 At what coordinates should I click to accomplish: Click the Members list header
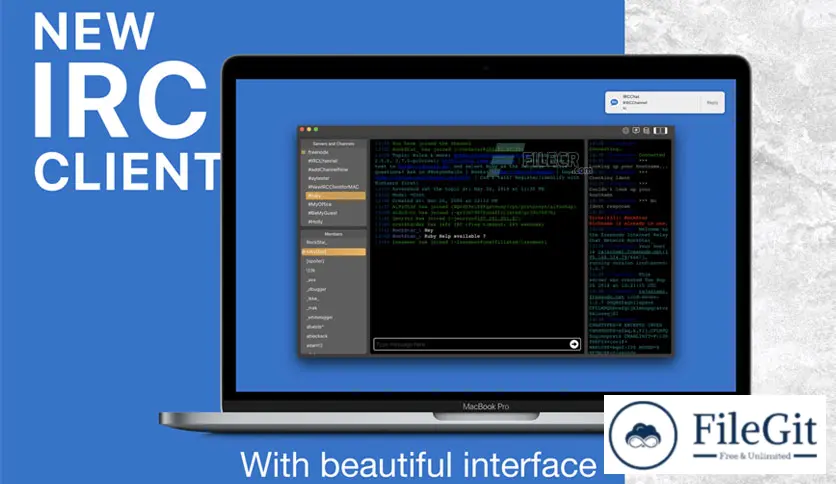click(x=333, y=234)
